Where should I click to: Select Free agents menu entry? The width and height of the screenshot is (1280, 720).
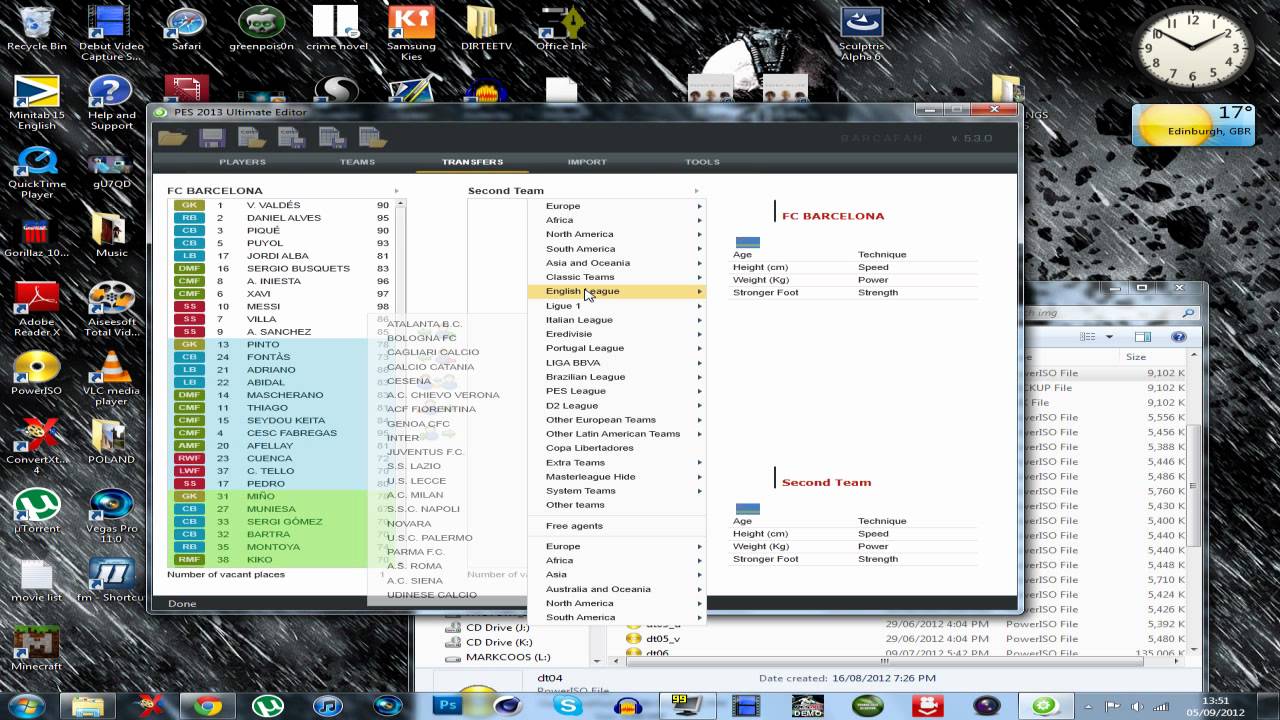point(616,526)
